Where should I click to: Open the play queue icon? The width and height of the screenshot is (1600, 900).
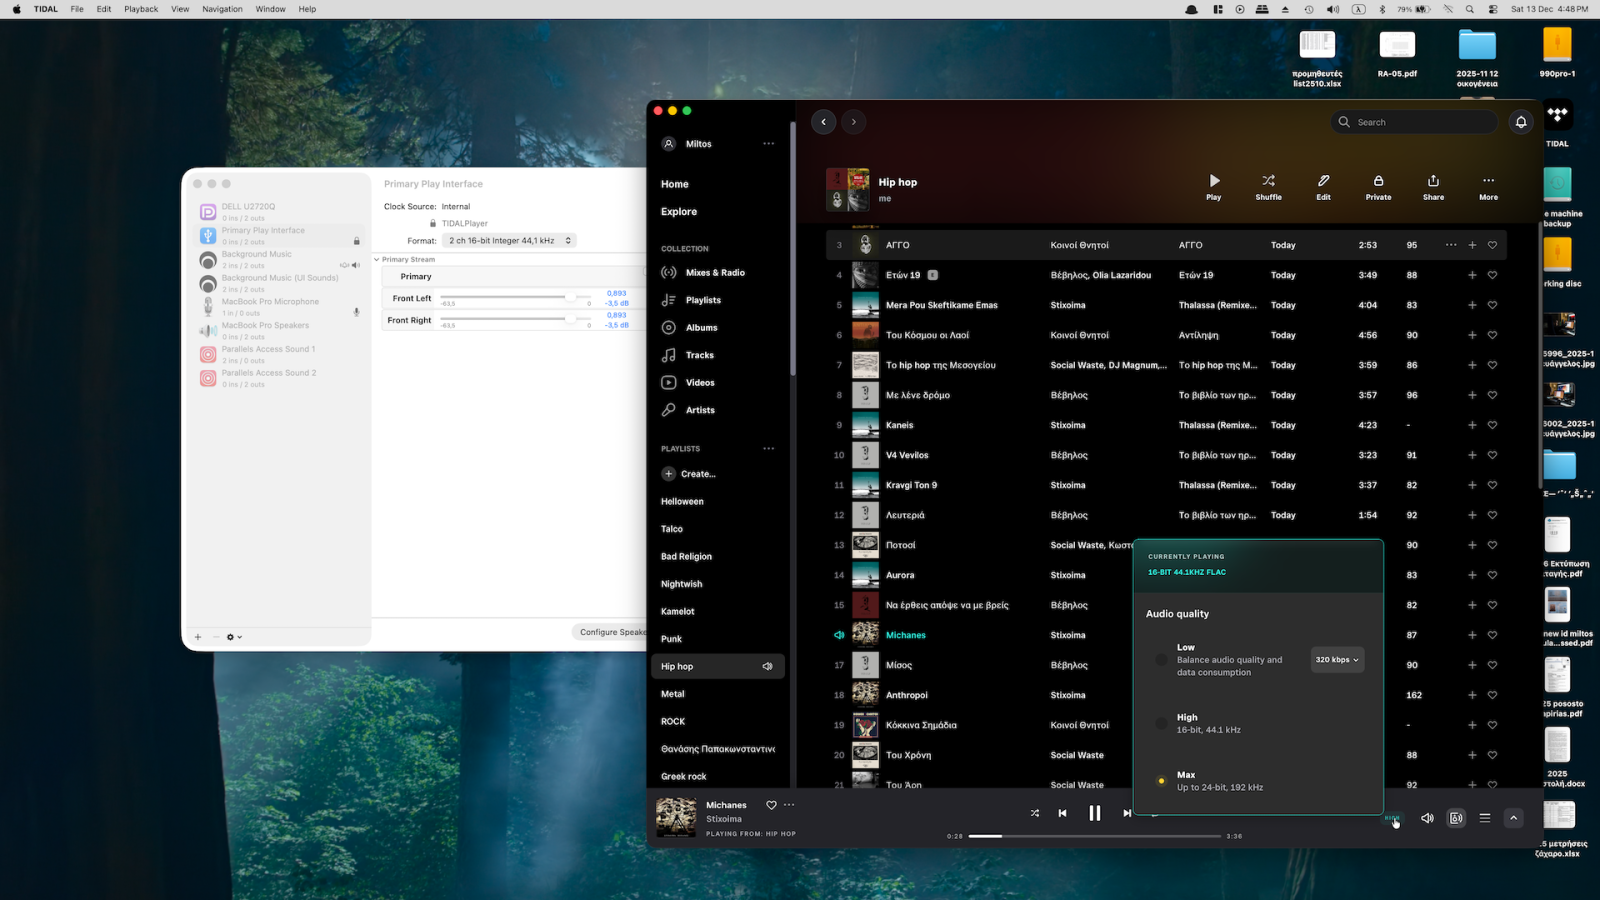pos(1485,817)
